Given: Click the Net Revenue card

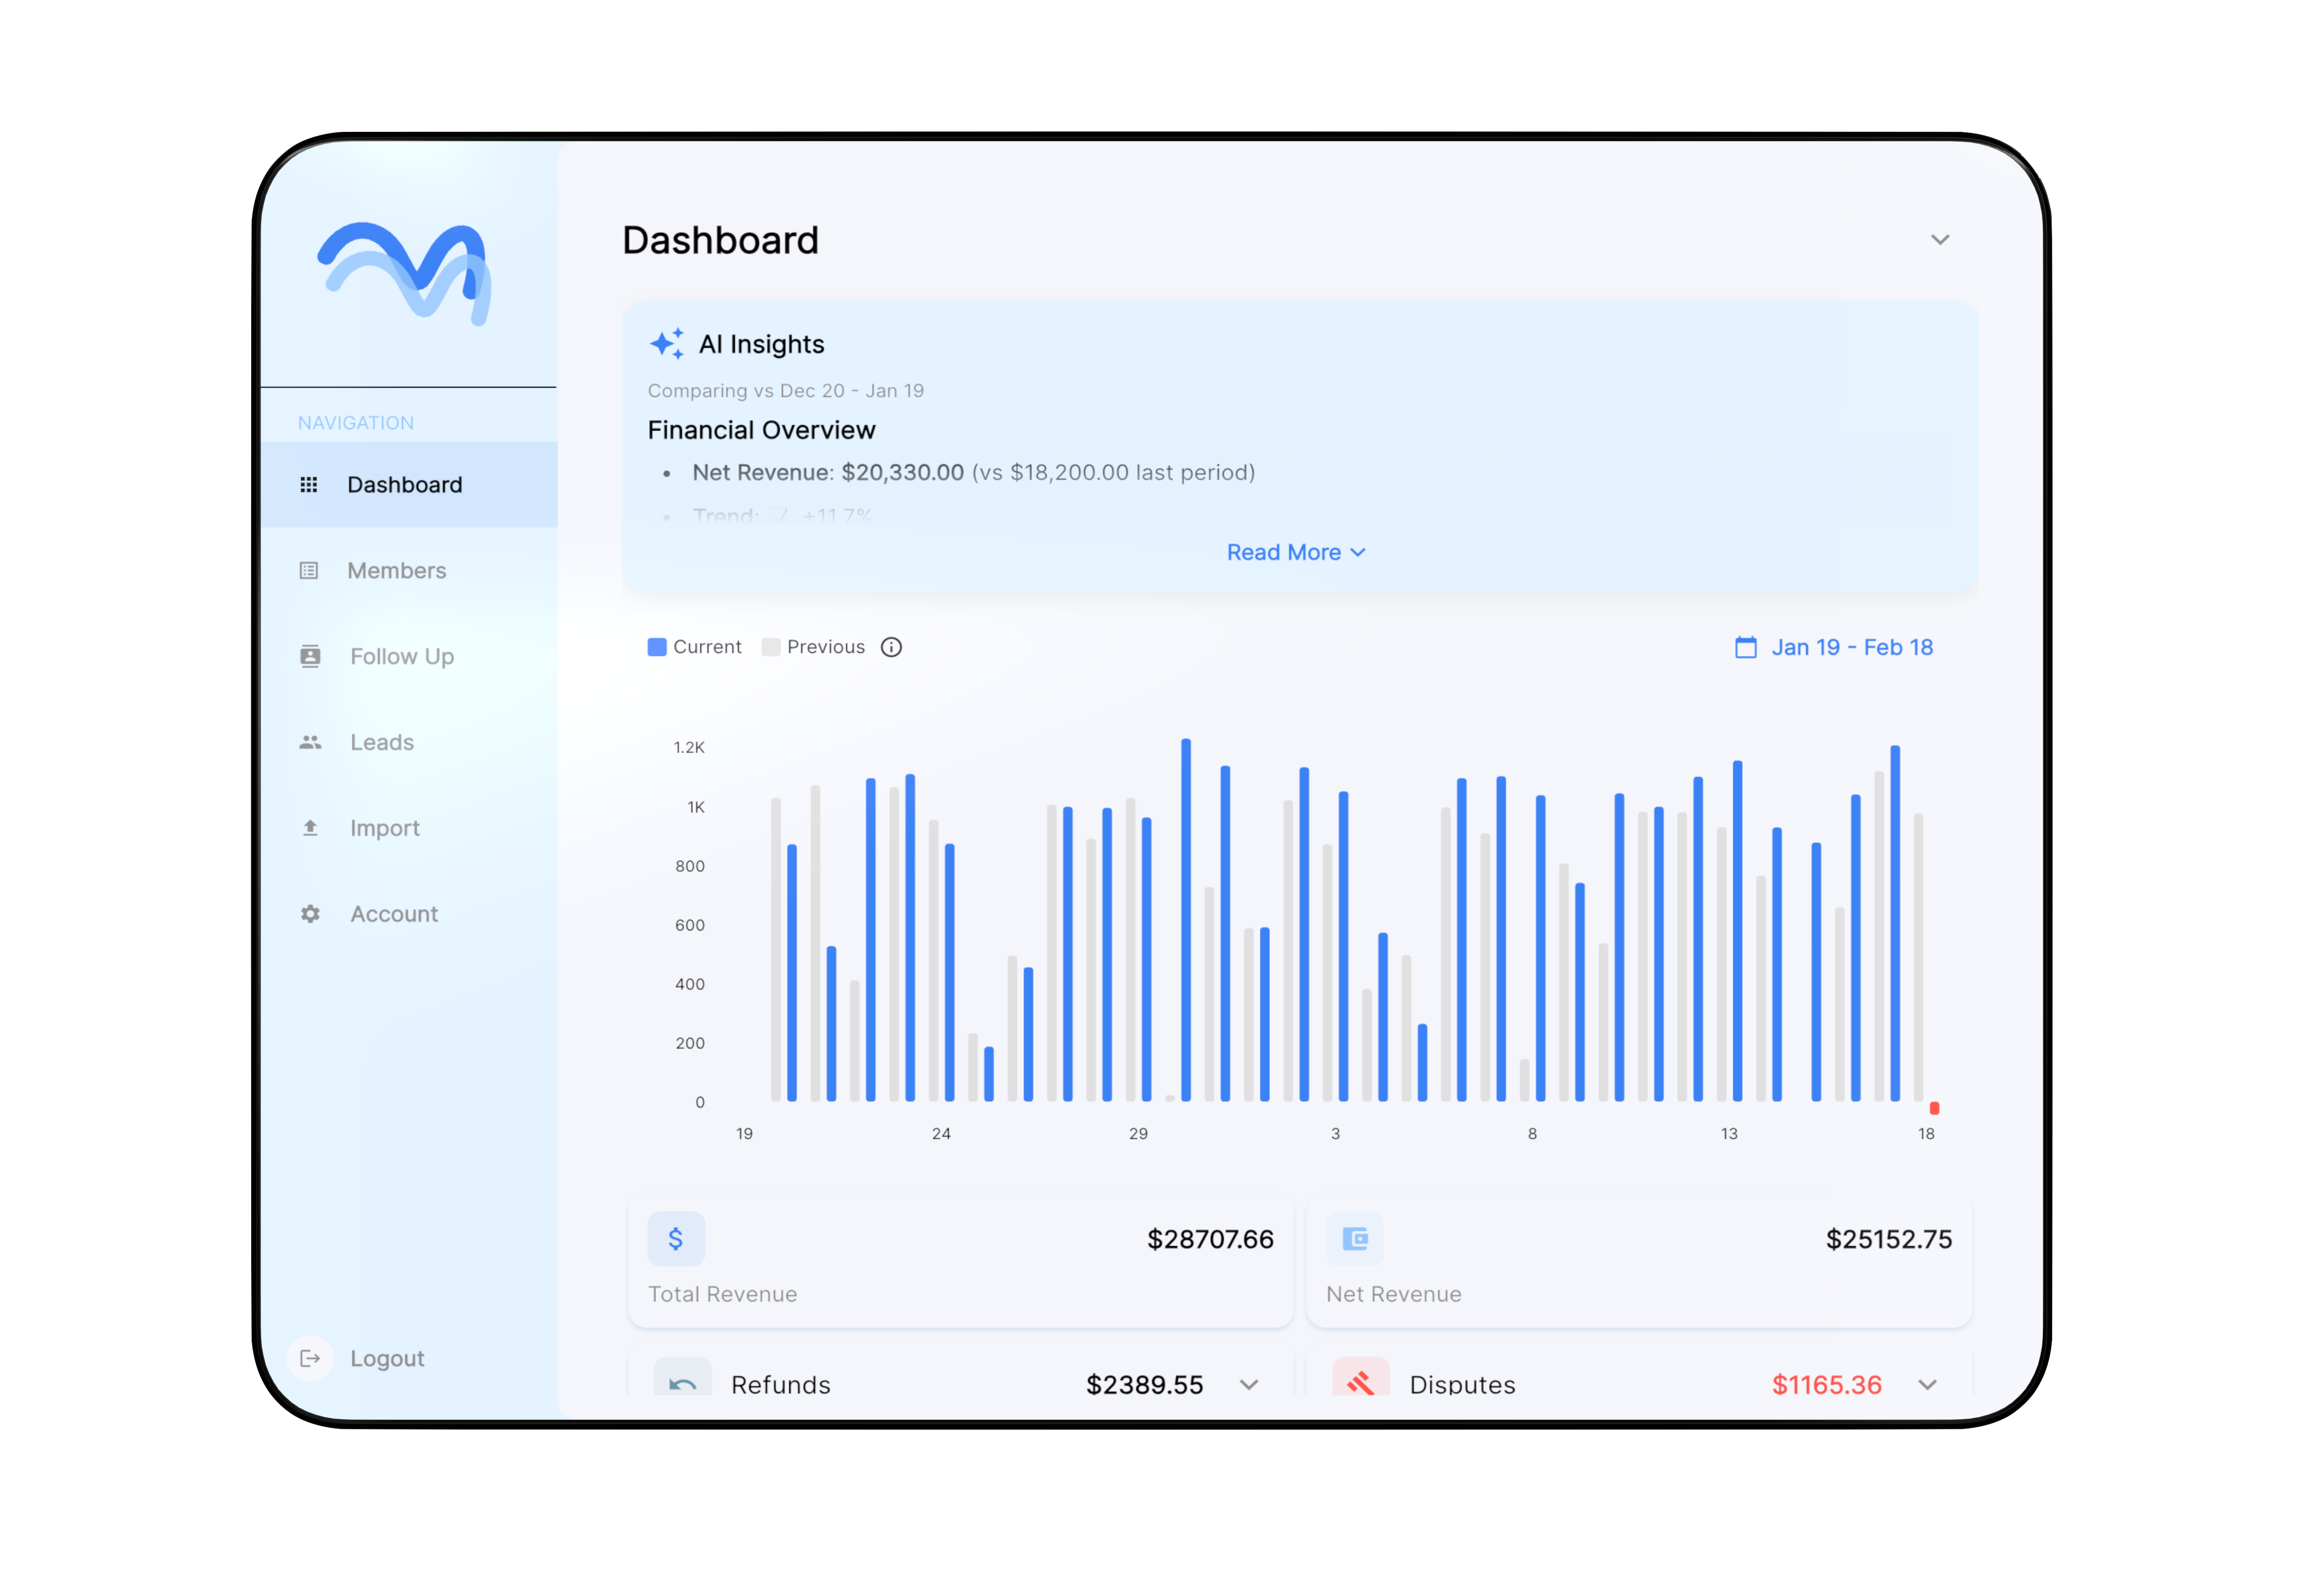Looking at the screenshot, I should tap(1640, 1265).
